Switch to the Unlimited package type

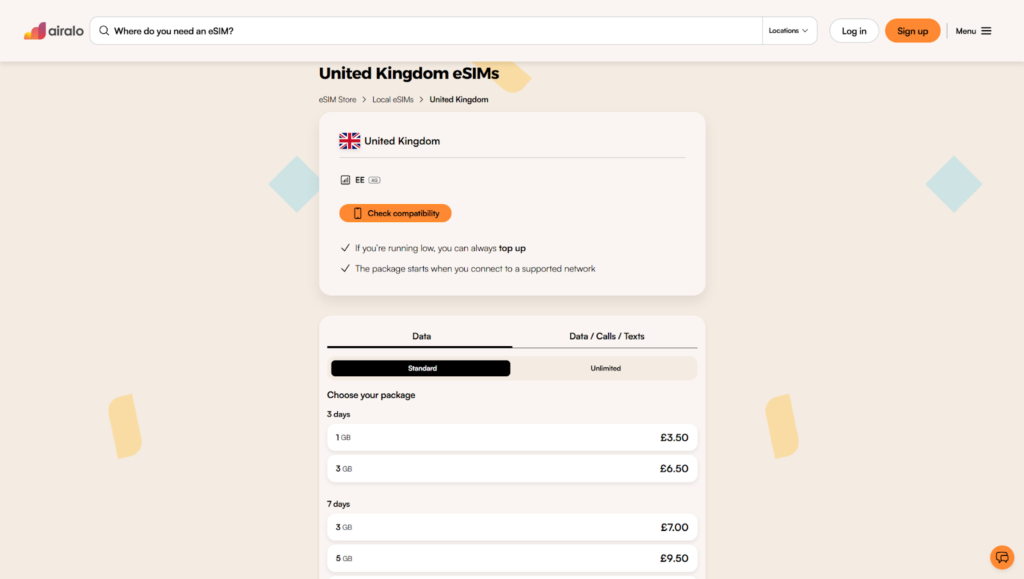pos(604,368)
